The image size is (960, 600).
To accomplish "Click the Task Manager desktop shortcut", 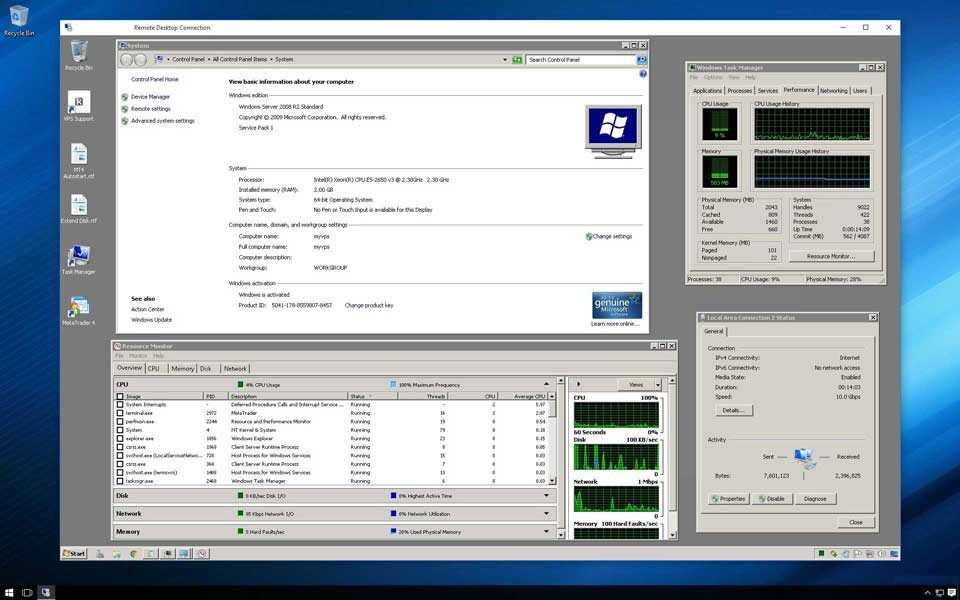I will (x=78, y=257).
